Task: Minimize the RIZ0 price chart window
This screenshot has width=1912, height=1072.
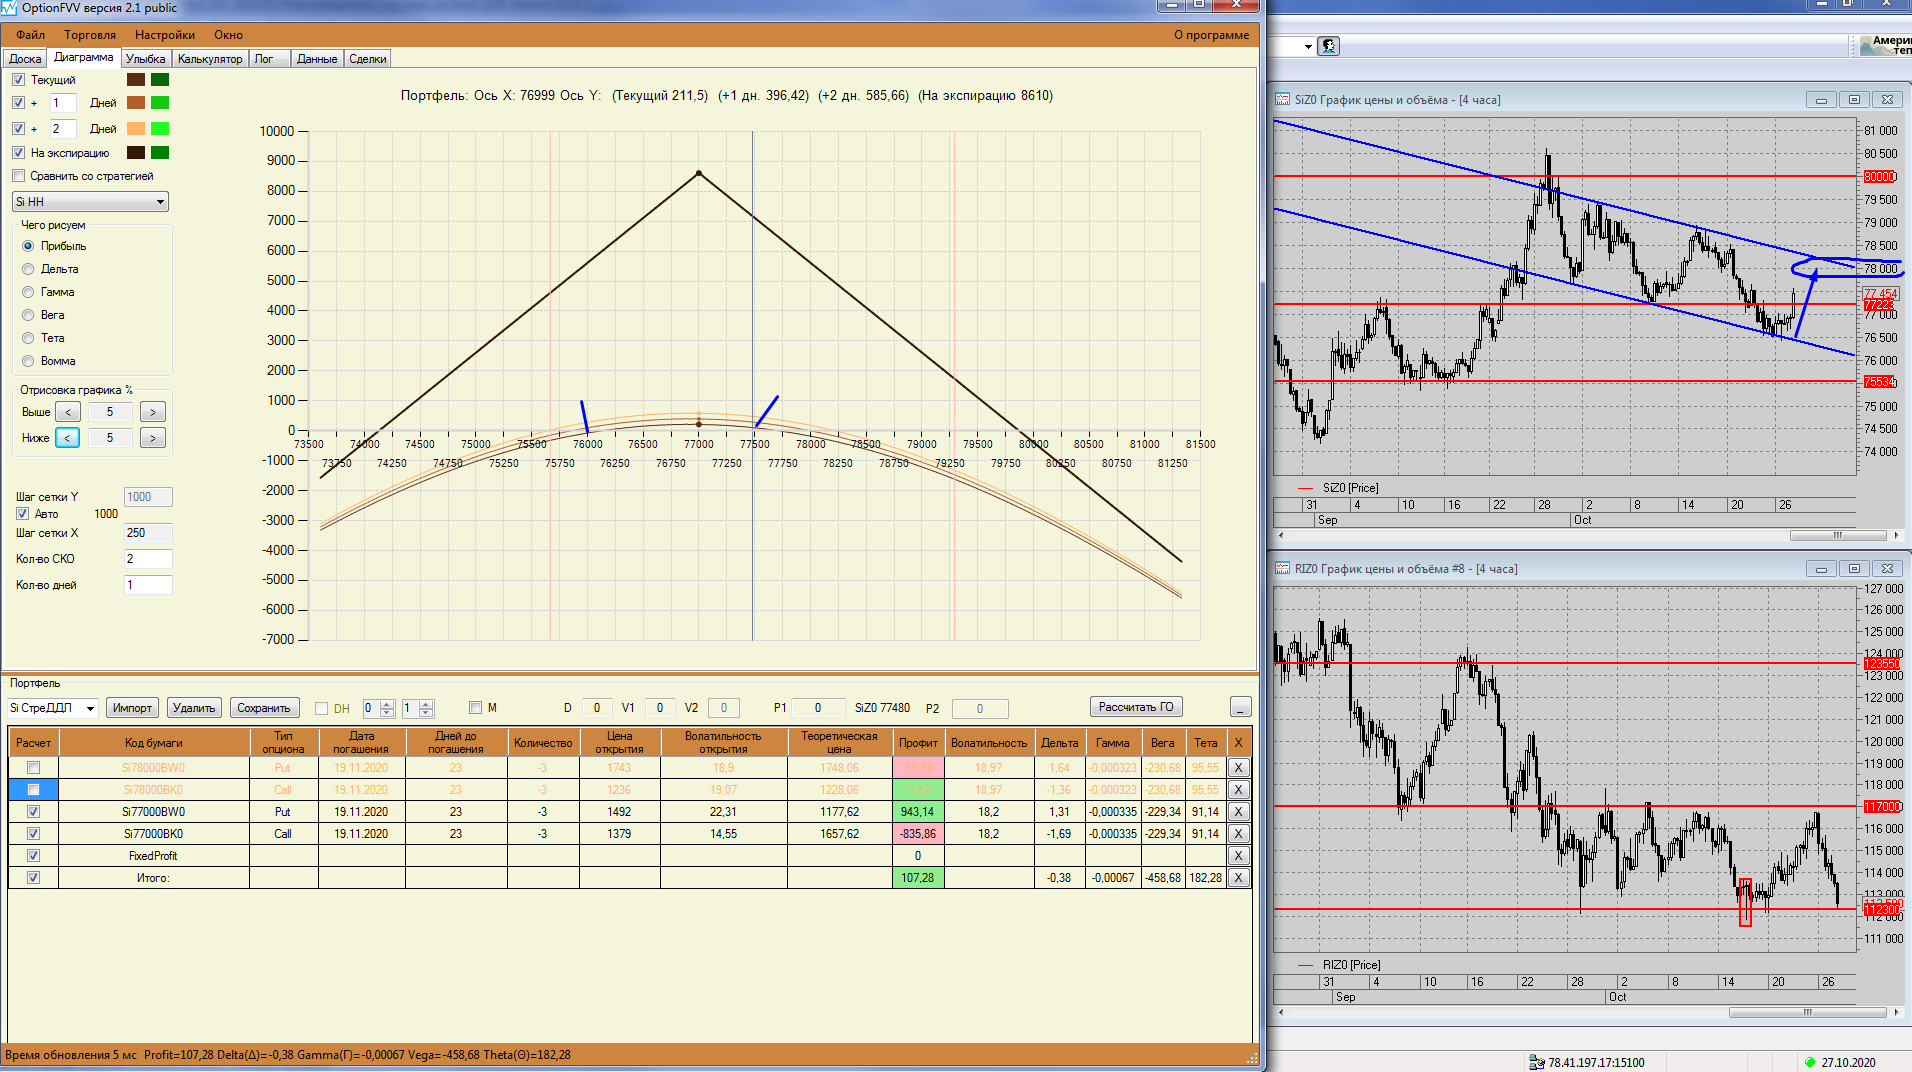Action: tap(1821, 569)
